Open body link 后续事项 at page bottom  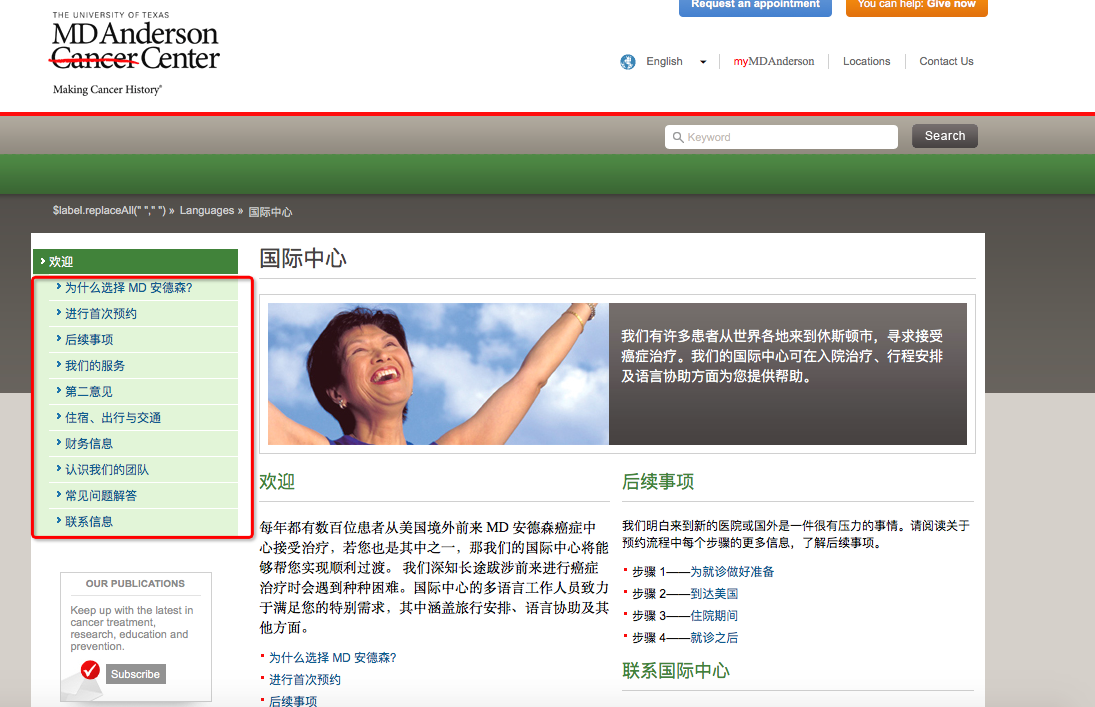pyautogui.click(x=293, y=701)
